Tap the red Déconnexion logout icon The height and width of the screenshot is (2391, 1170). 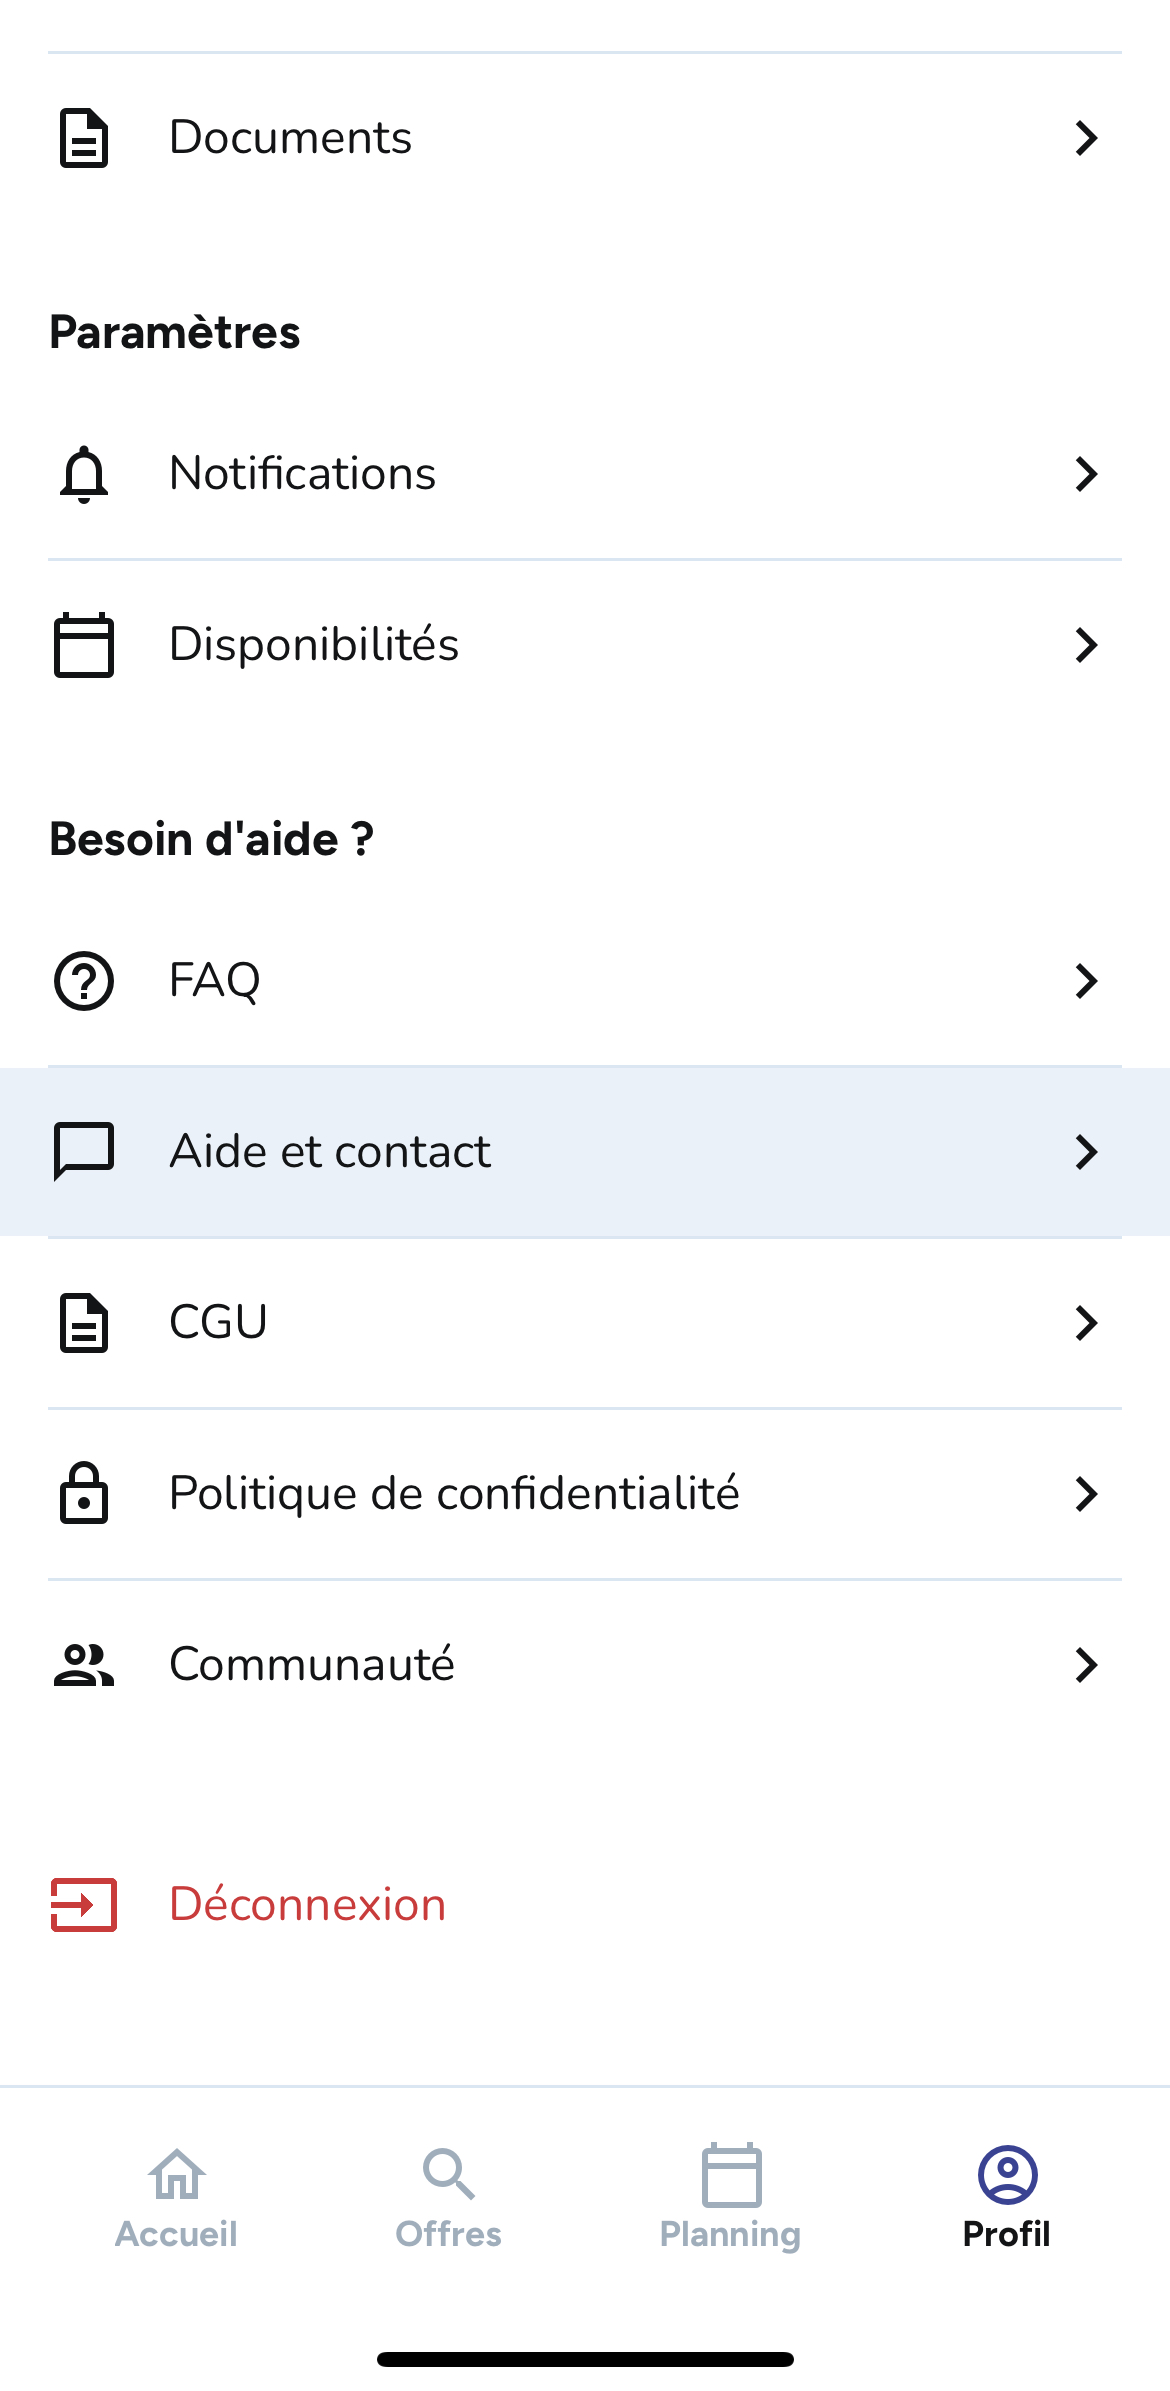84,1905
